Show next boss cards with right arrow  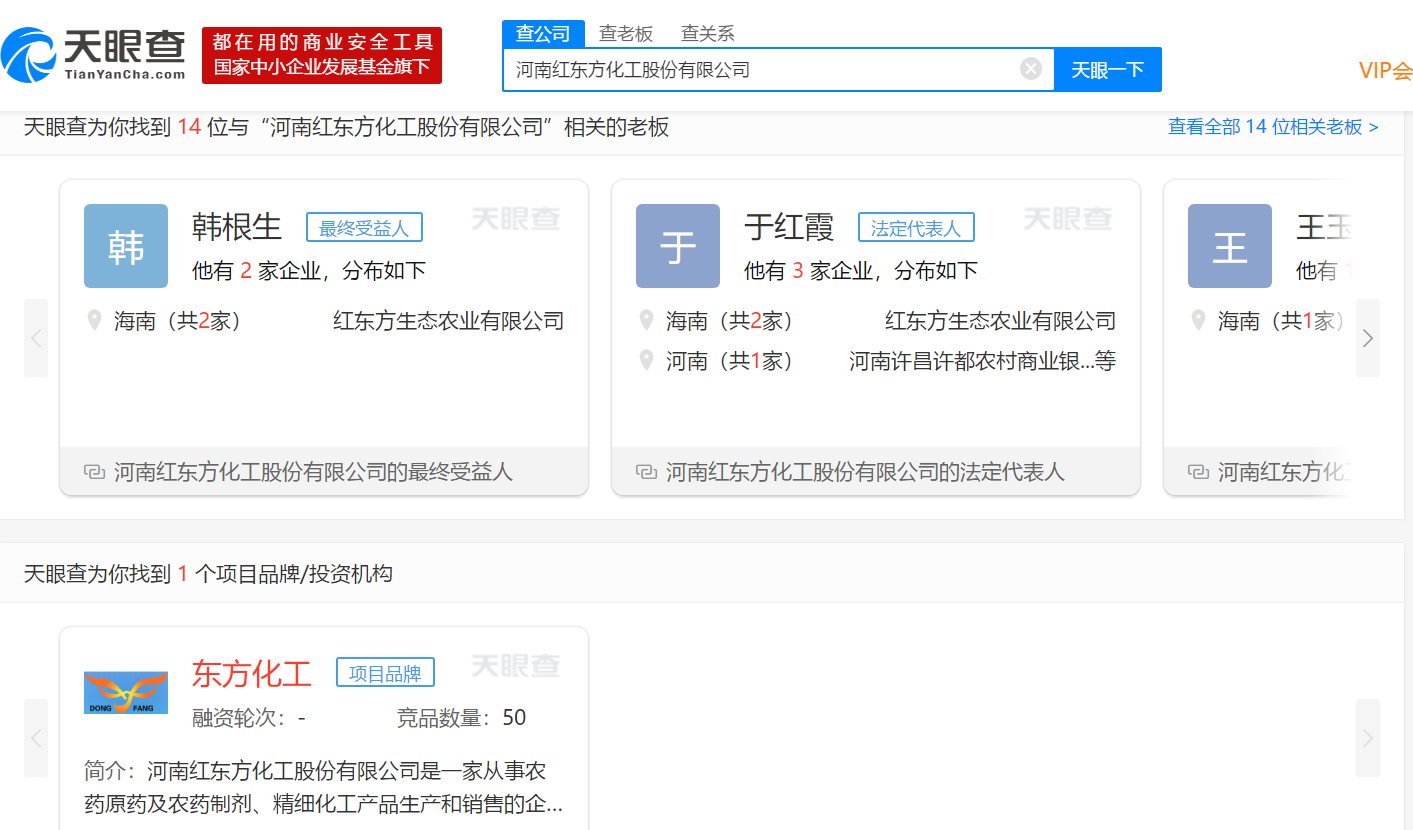pyautogui.click(x=1368, y=338)
